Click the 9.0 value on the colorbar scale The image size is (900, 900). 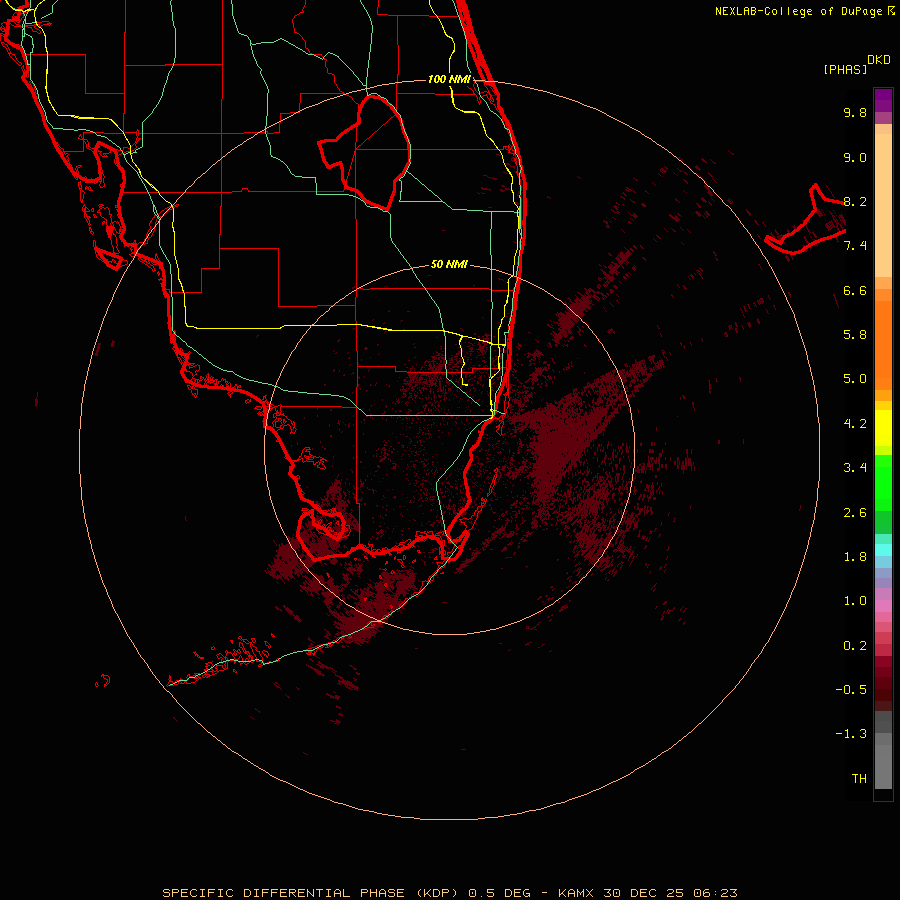(x=855, y=157)
